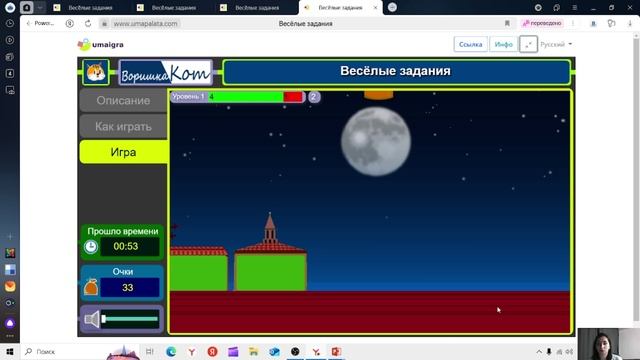Click the three dots at sidebar bottom
The image size is (640, 360).
point(10,336)
